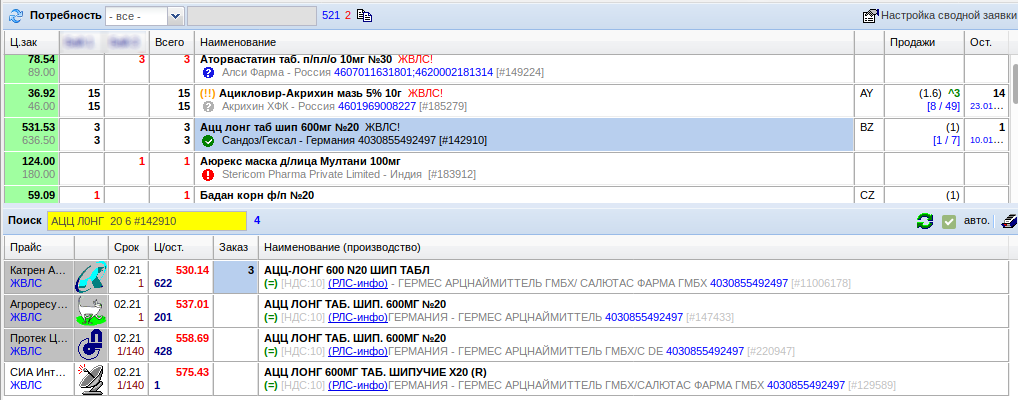The image size is (1018, 400).
Task: Sort by Ц.зак column header
Action: coord(30,42)
